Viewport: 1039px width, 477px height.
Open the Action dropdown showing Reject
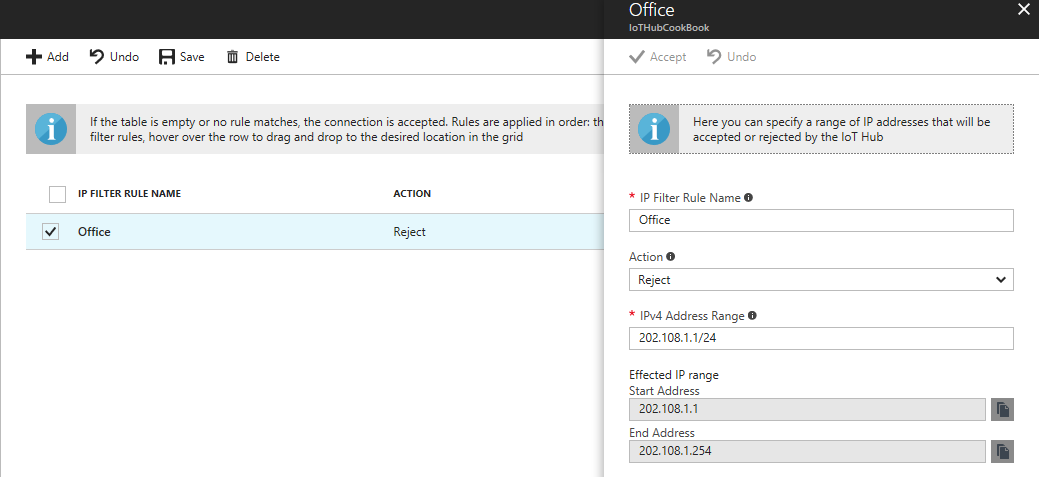click(x=820, y=280)
